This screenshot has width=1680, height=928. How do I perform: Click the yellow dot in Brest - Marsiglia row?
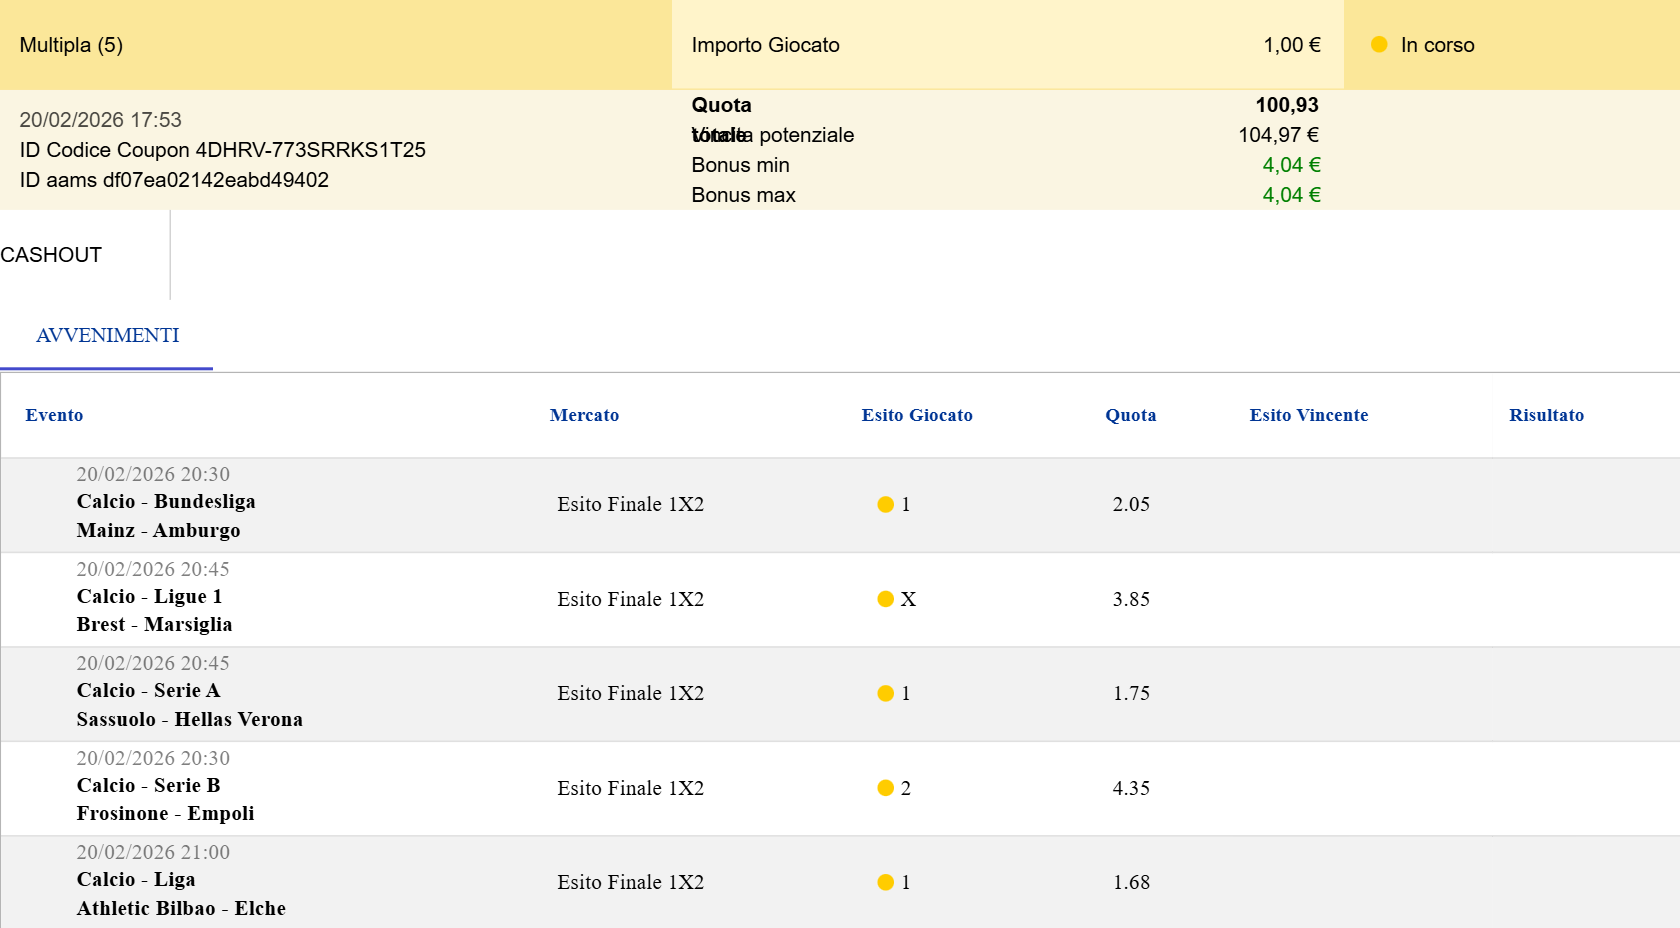point(885,599)
